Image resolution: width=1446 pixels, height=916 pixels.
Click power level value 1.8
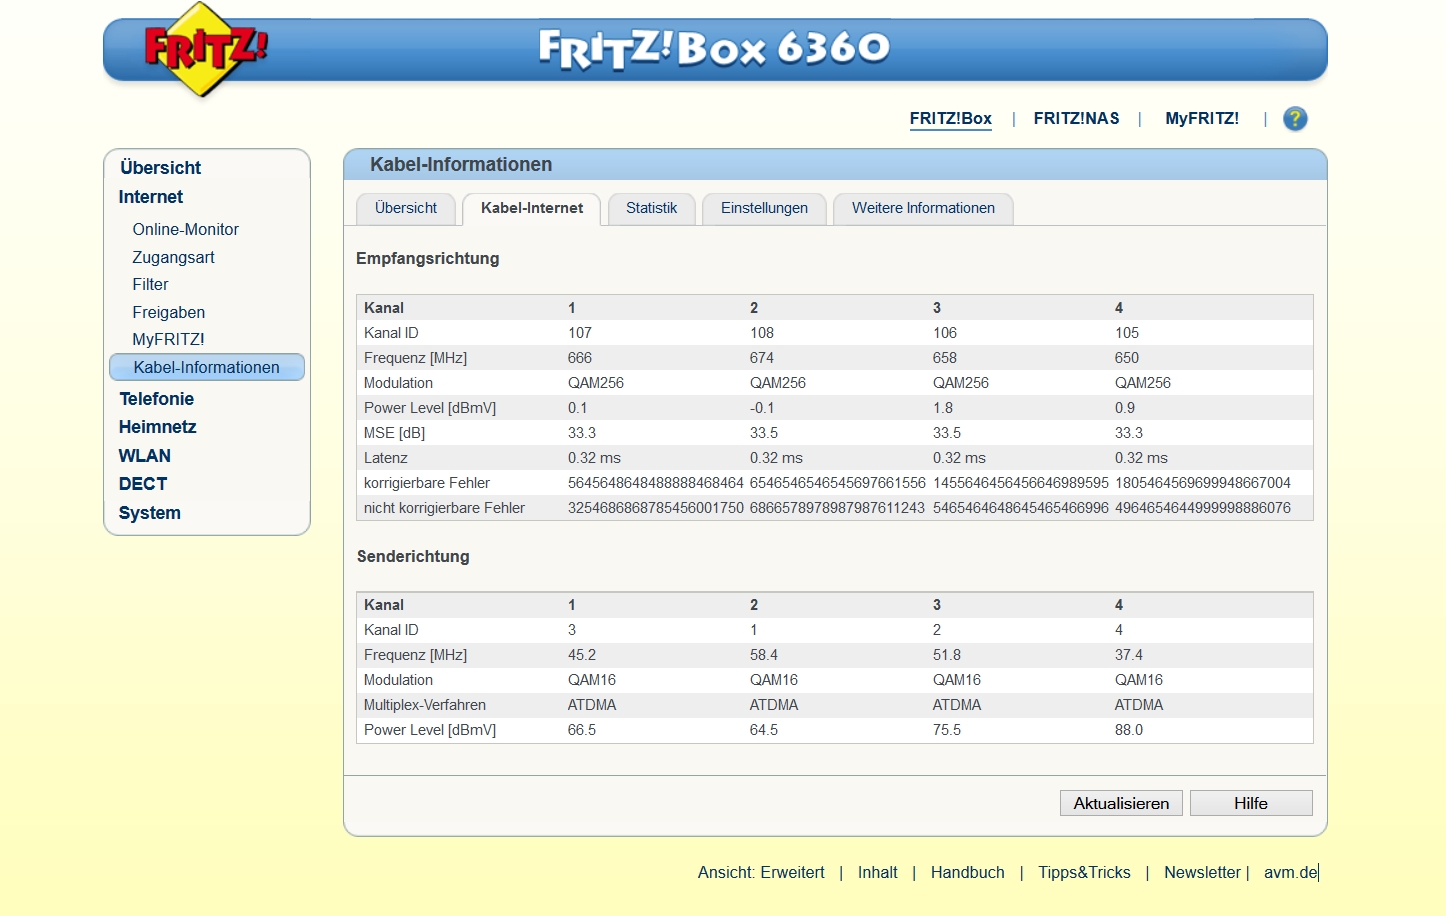pyautogui.click(x=943, y=408)
